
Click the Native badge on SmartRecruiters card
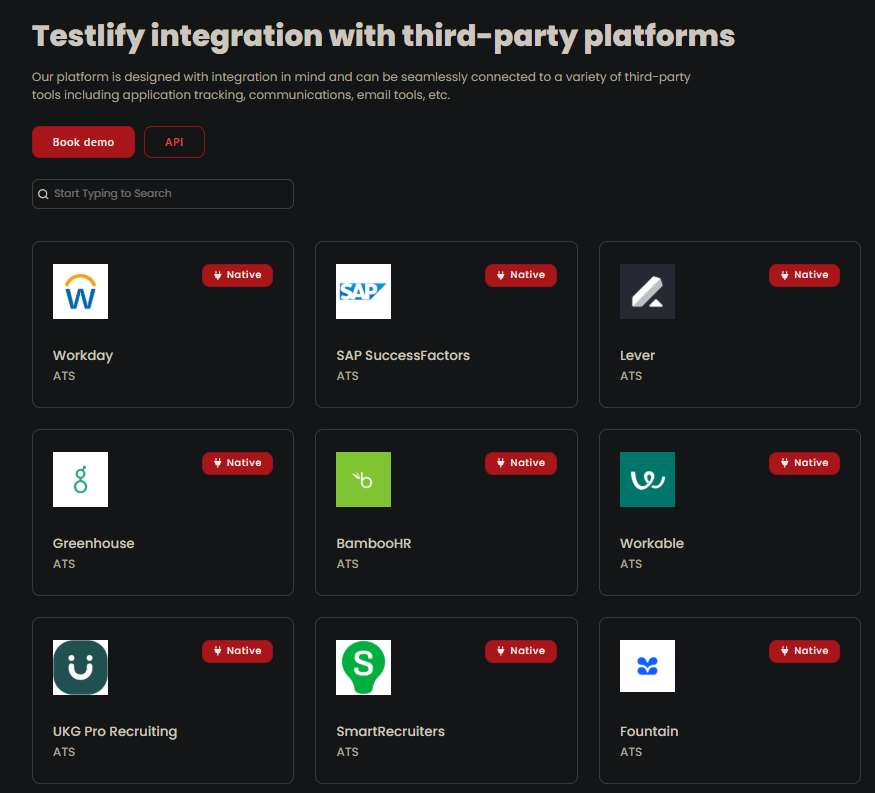pos(521,651)
